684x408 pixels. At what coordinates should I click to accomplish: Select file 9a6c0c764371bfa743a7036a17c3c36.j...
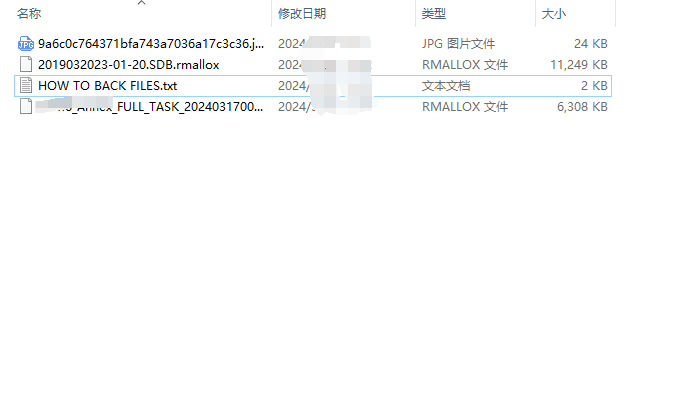click(151, 44)
